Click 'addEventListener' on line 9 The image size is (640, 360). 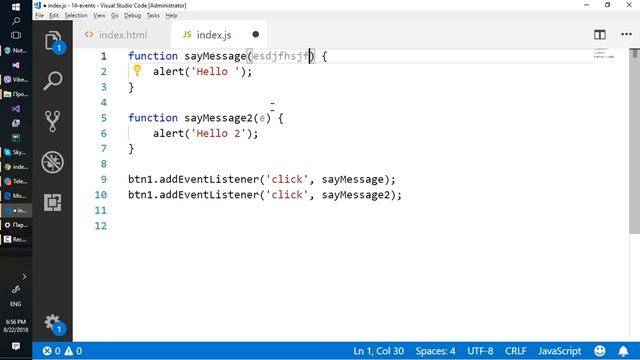[x=209, y=180]
